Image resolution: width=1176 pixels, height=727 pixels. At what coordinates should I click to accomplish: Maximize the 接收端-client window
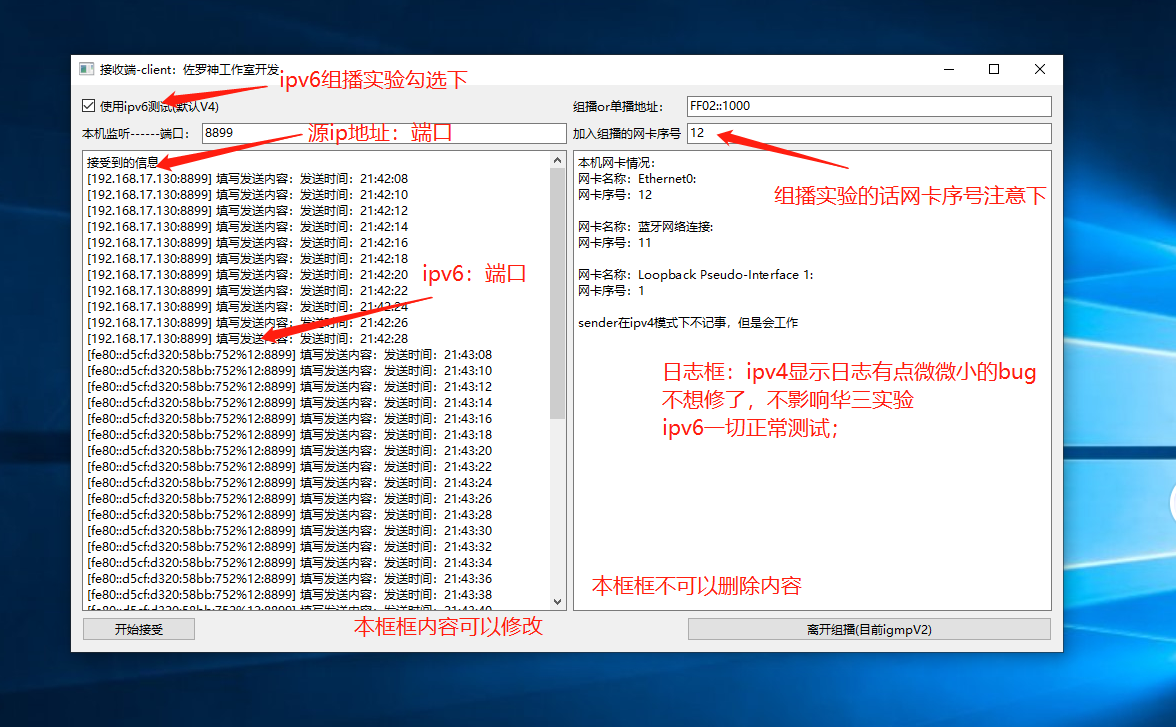click(994, 69)
